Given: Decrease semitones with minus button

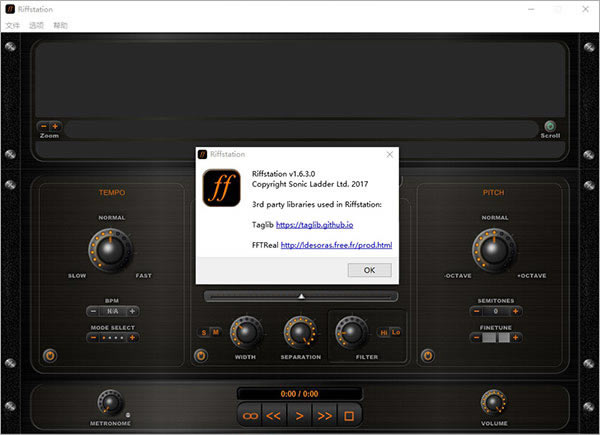Looking at the screenshot, I should [476, 311].
